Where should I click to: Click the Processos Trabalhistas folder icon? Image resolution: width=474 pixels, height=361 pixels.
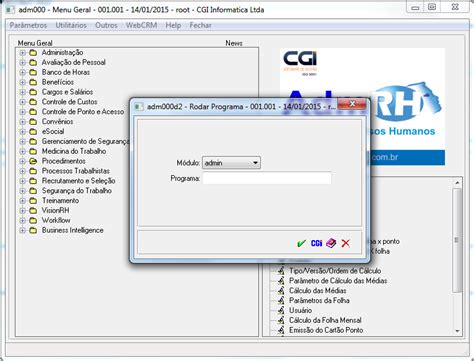point(33,171)
